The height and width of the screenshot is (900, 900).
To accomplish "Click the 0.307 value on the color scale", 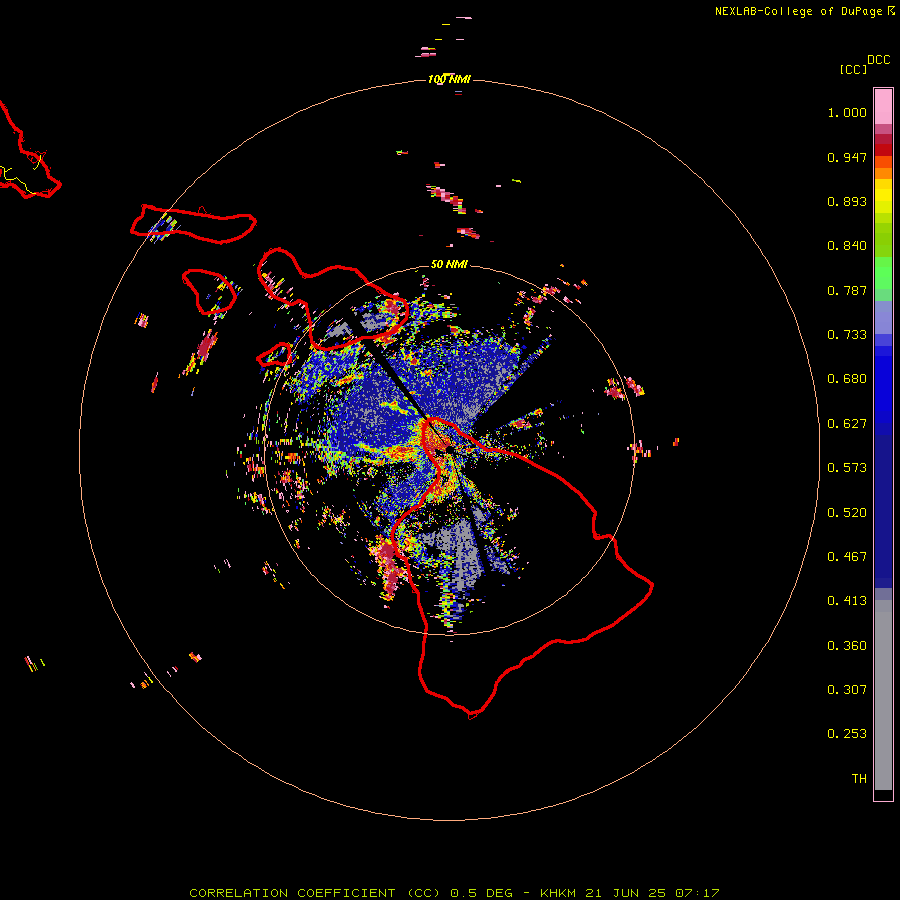I will point(847,690).
